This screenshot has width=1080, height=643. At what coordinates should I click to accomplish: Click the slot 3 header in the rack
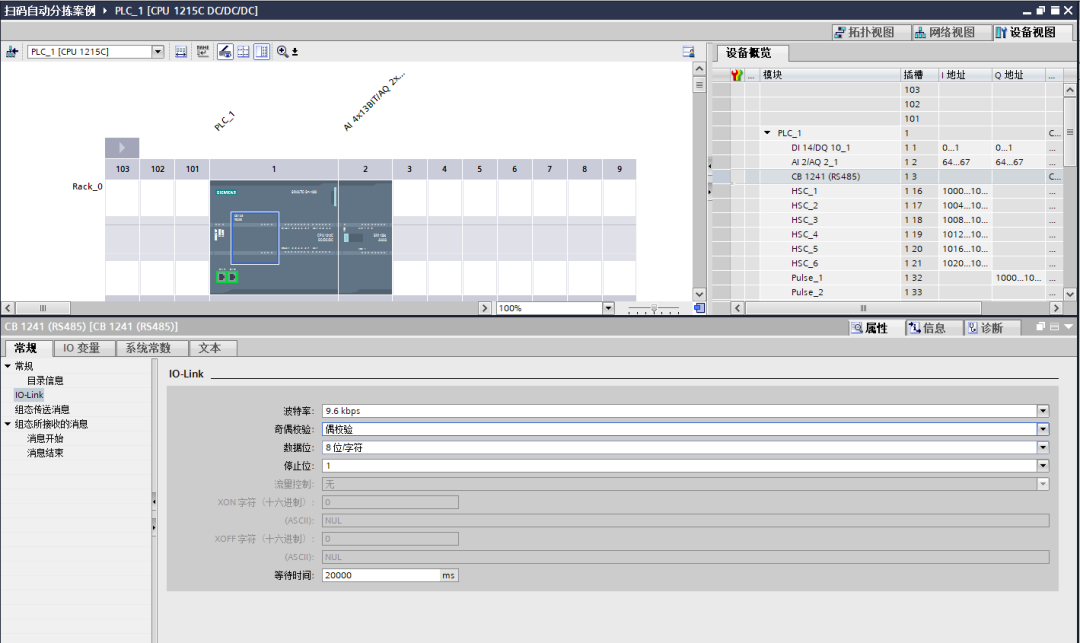pos(409,169)
